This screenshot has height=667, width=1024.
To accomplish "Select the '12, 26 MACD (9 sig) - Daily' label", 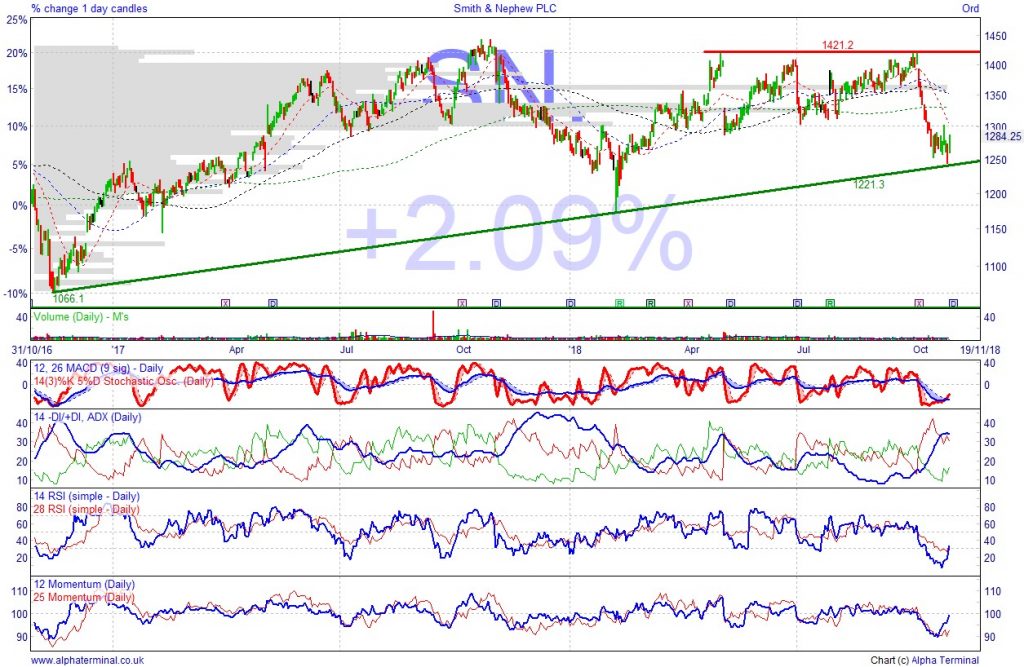I will point(98,368).
